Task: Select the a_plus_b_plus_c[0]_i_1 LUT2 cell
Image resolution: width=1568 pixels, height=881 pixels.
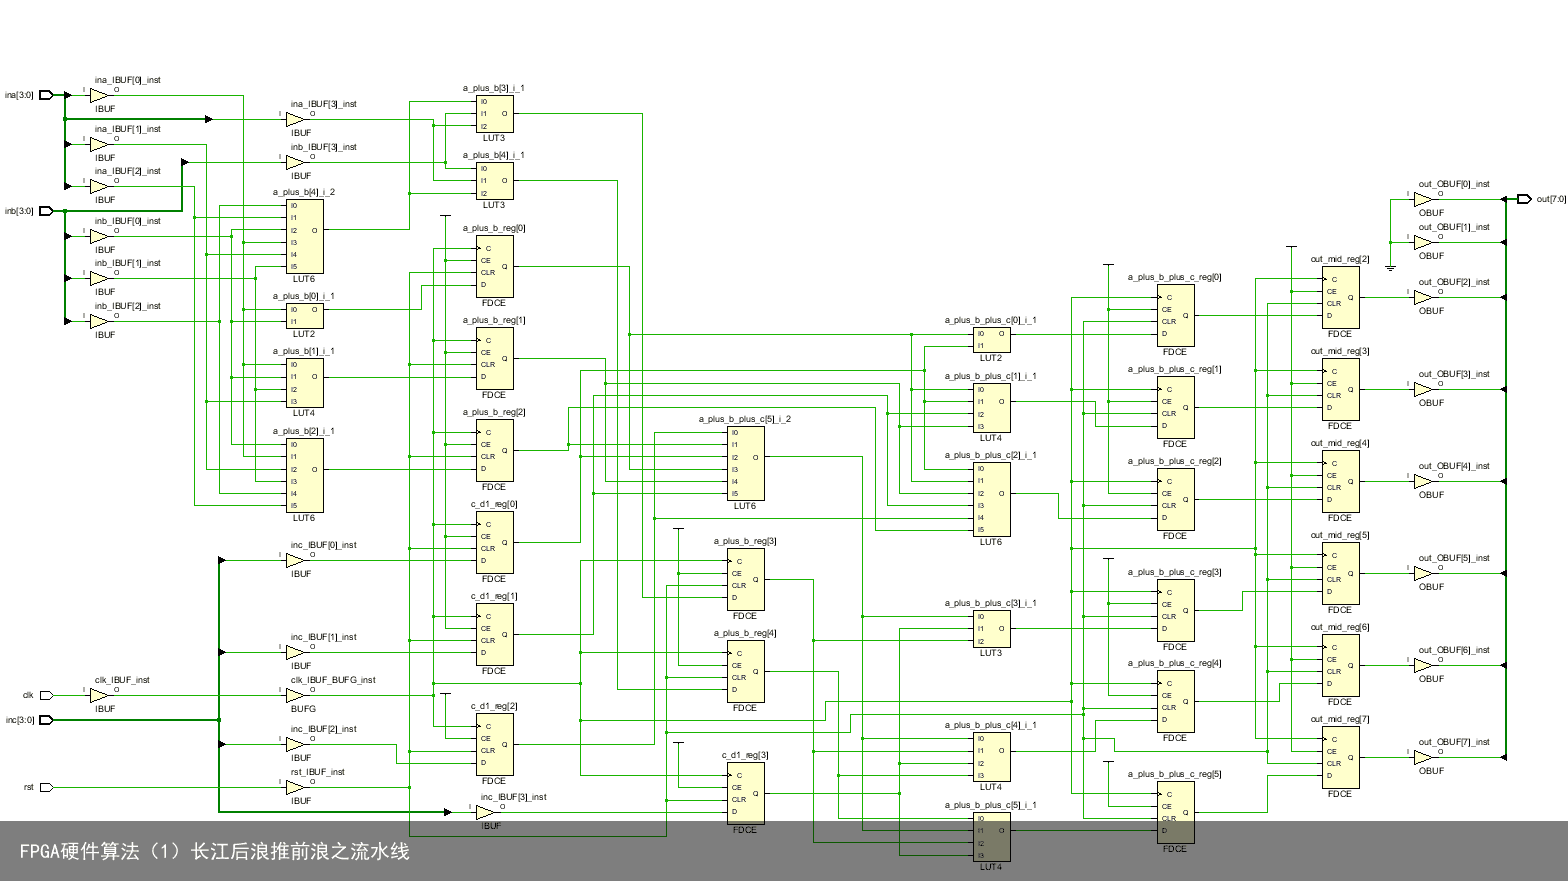Action: (x=991, y=340)
